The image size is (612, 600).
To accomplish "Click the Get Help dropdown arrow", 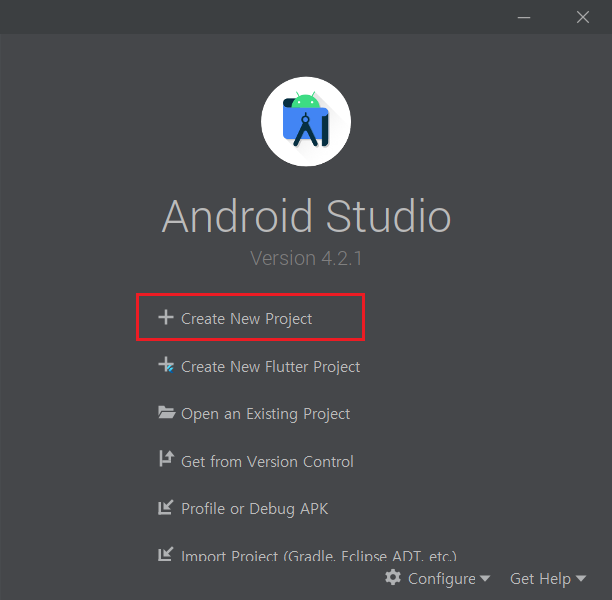I will pyautogui.click(x=581, y=578).
